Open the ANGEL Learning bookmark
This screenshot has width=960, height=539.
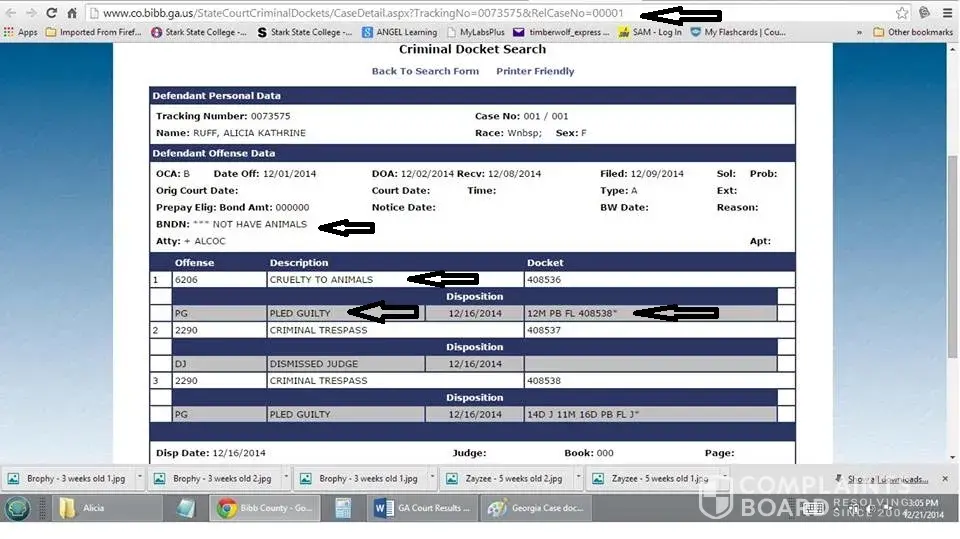(400, 32)
